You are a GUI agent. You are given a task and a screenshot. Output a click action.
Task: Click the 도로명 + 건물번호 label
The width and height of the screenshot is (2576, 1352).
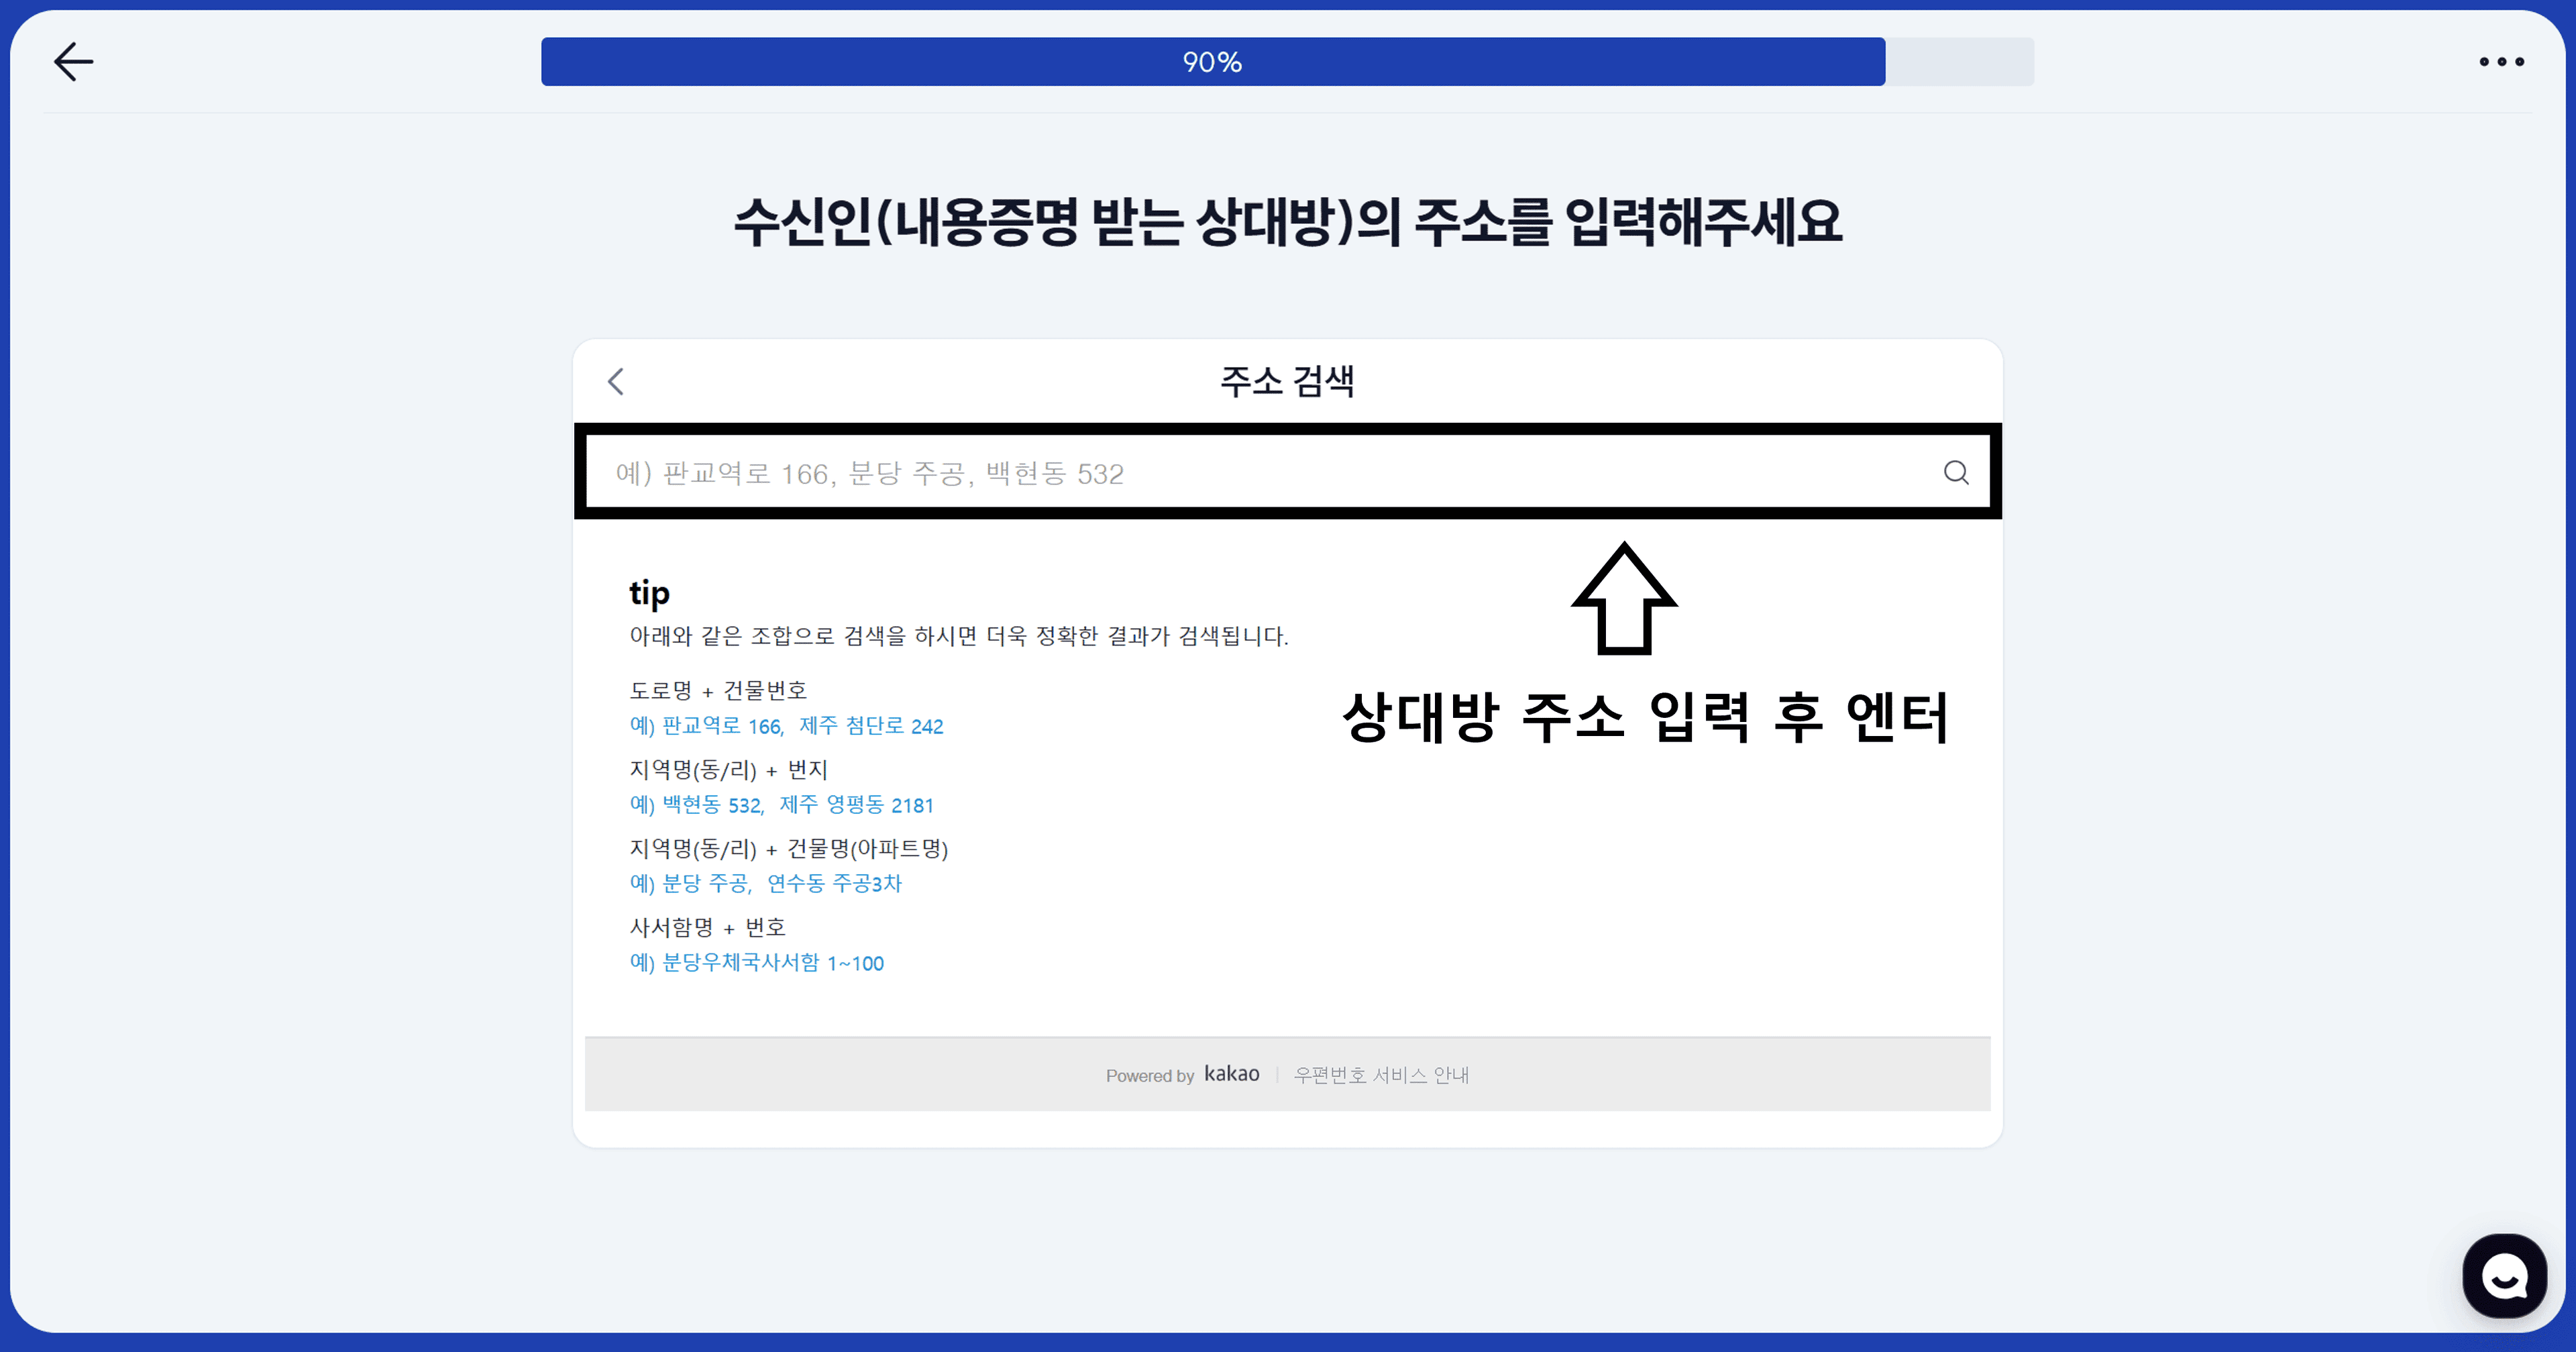tap(719, 690)
